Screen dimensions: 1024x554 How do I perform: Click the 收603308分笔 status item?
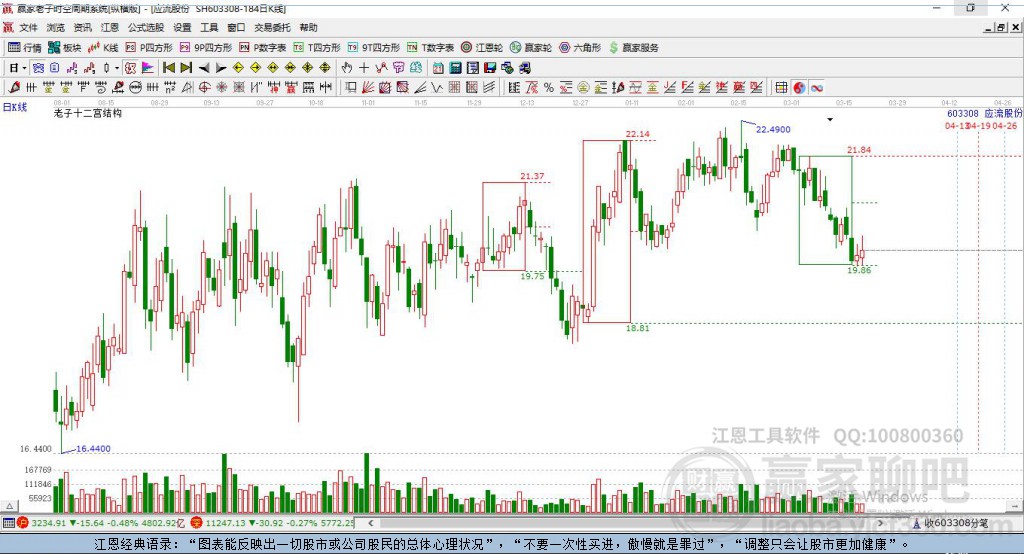[x=951, y=523]
